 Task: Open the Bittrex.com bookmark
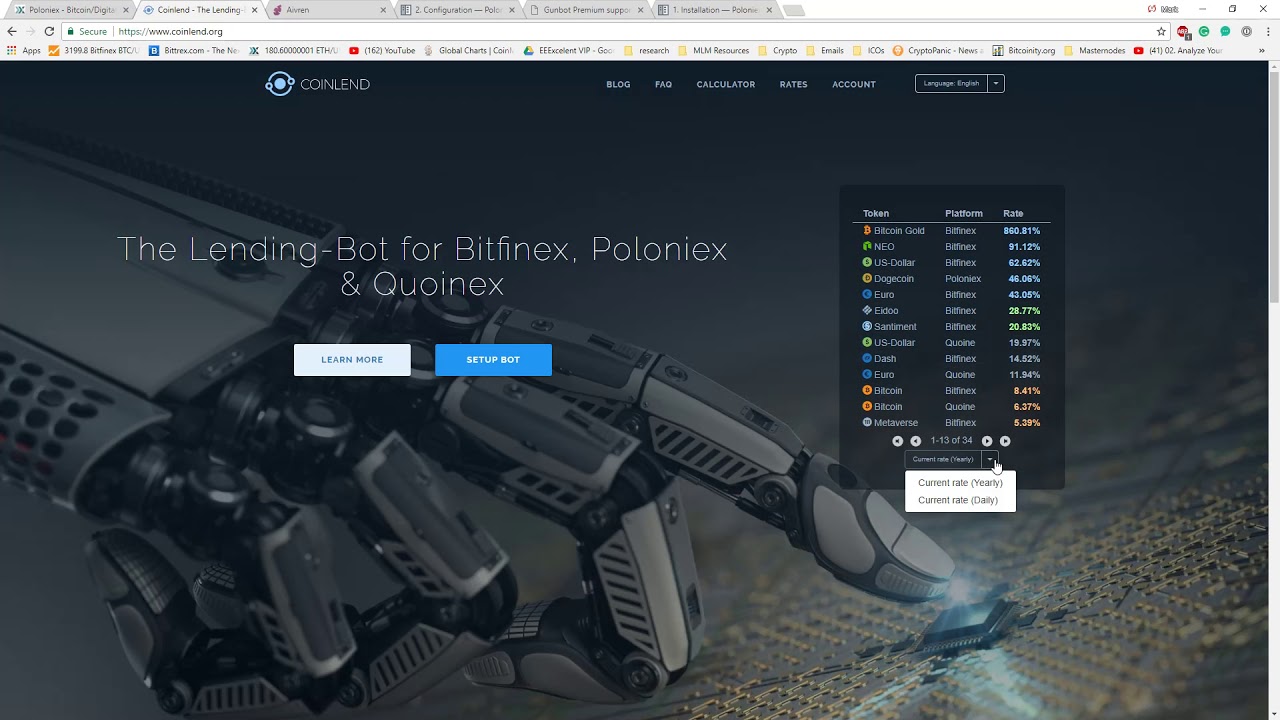[x=194, y=50]
